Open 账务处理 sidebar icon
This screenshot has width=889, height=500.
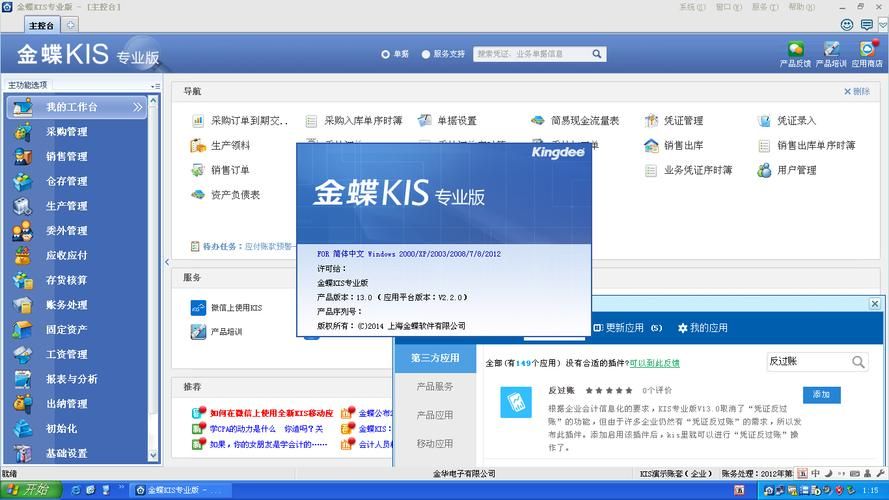click(23, 305)
